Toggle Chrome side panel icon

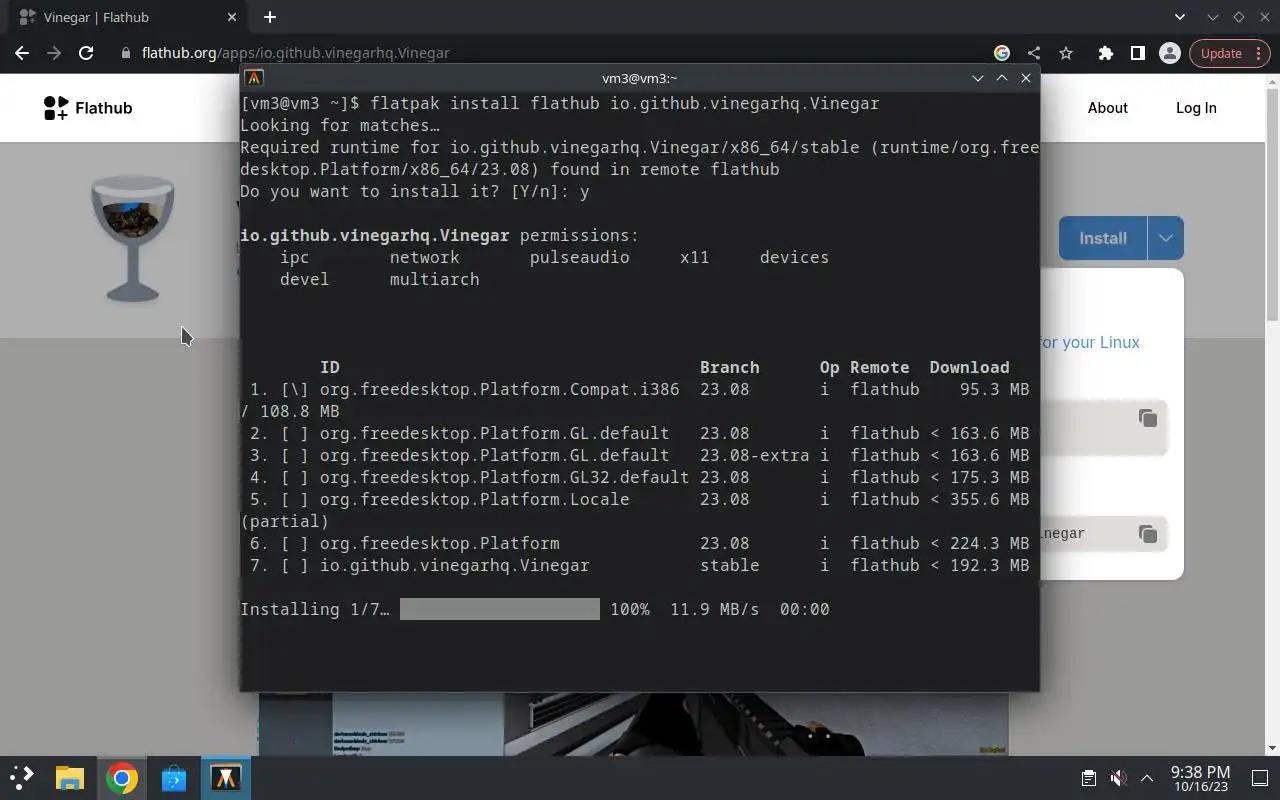point(1137,53)
